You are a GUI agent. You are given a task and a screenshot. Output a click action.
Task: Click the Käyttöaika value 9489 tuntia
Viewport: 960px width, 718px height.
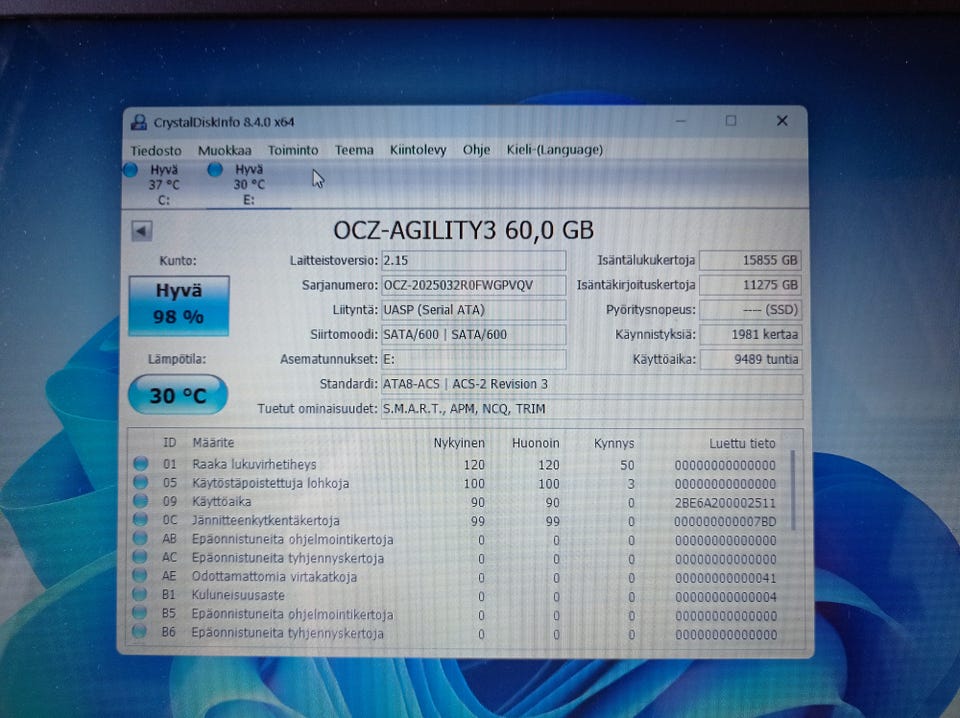tap(751, 359)
